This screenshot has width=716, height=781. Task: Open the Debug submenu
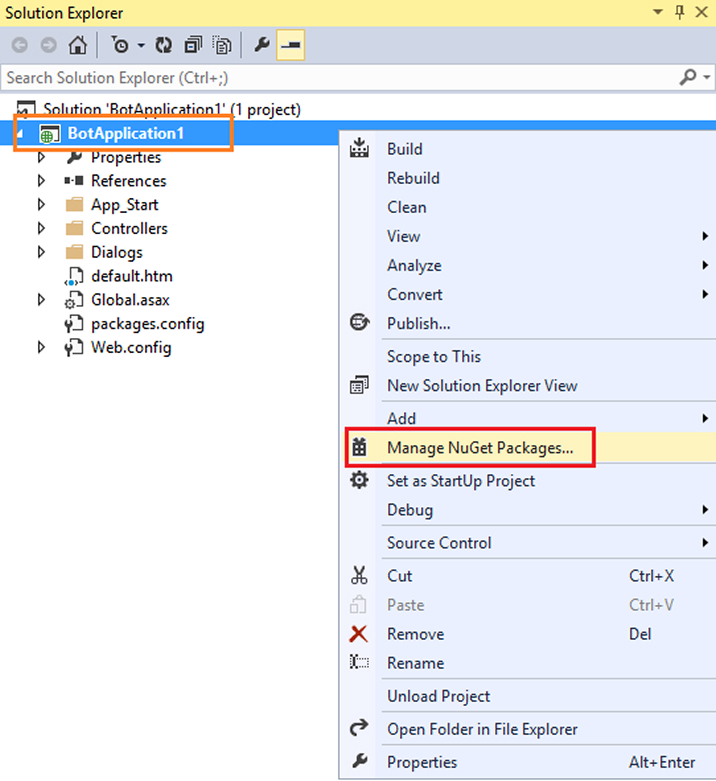tap(528, 510)
